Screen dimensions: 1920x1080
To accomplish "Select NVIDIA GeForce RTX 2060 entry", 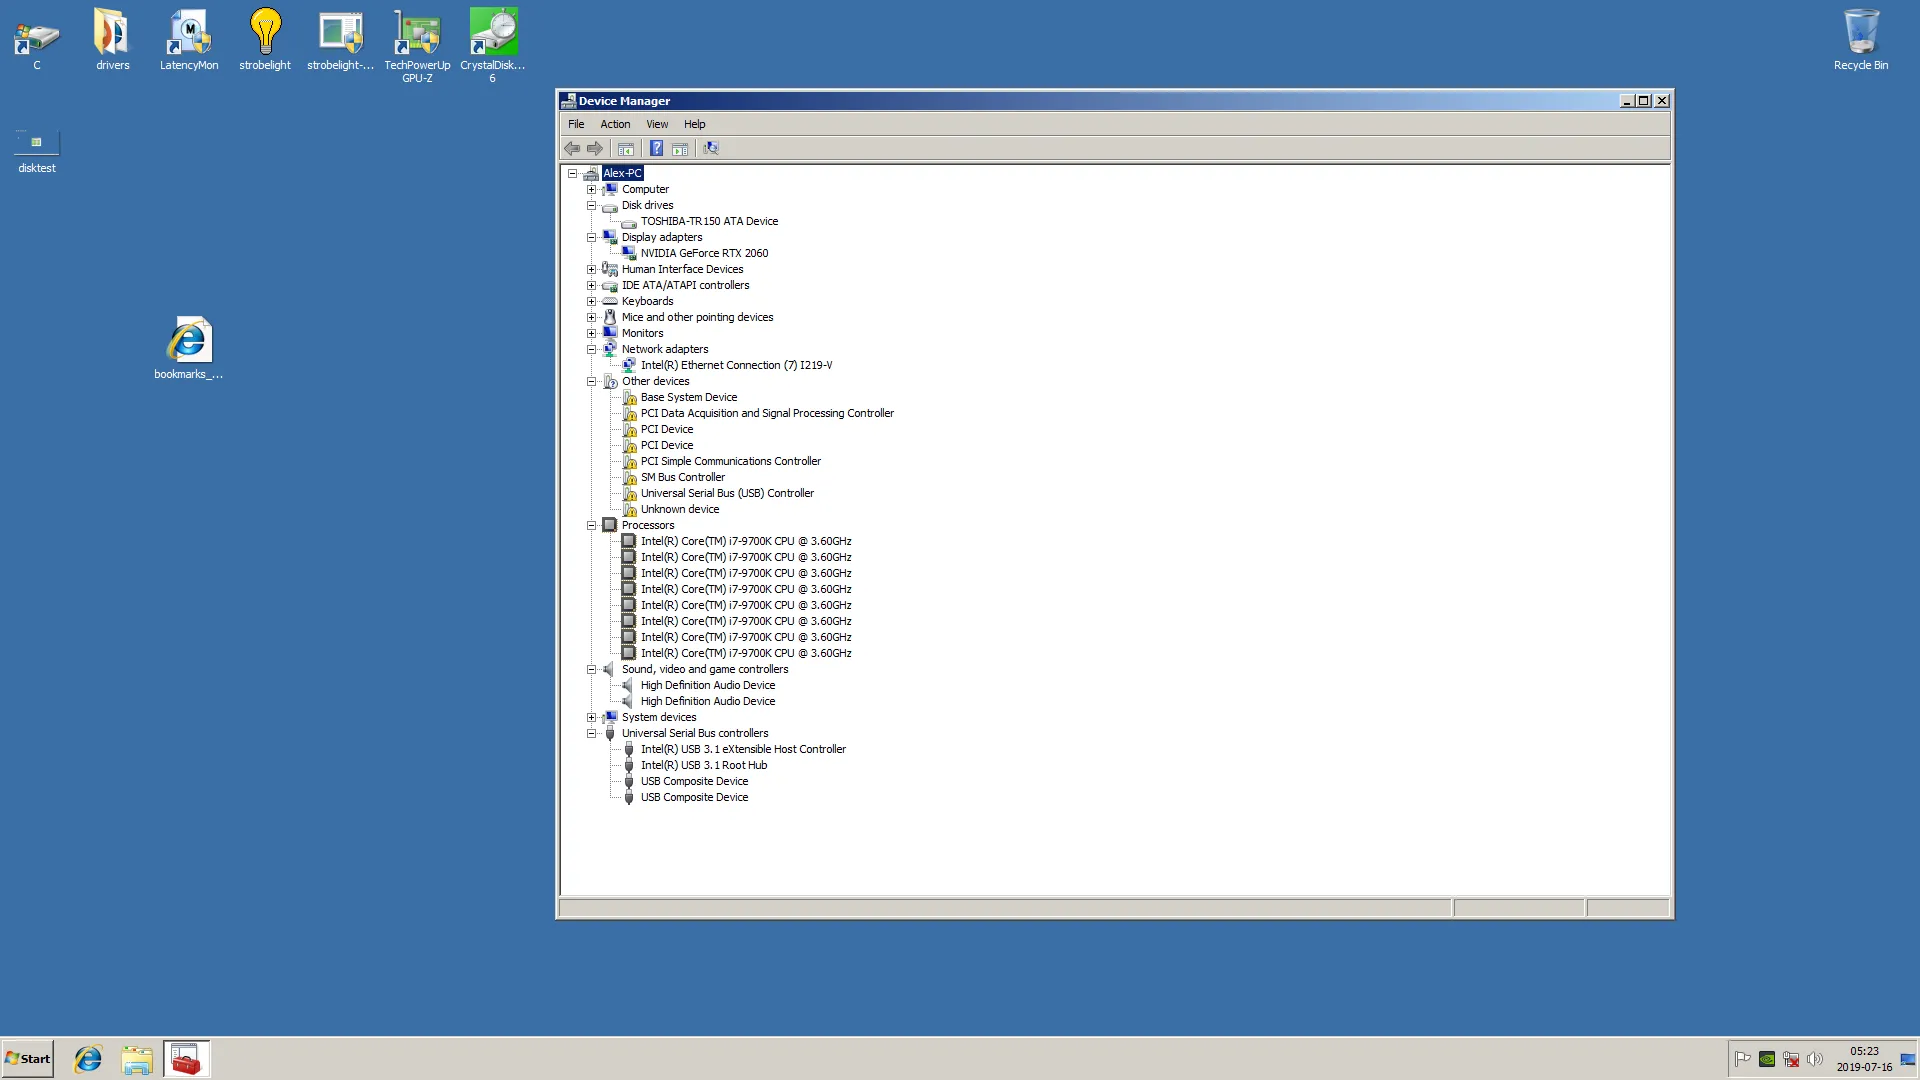I will [x=704, y=254].
